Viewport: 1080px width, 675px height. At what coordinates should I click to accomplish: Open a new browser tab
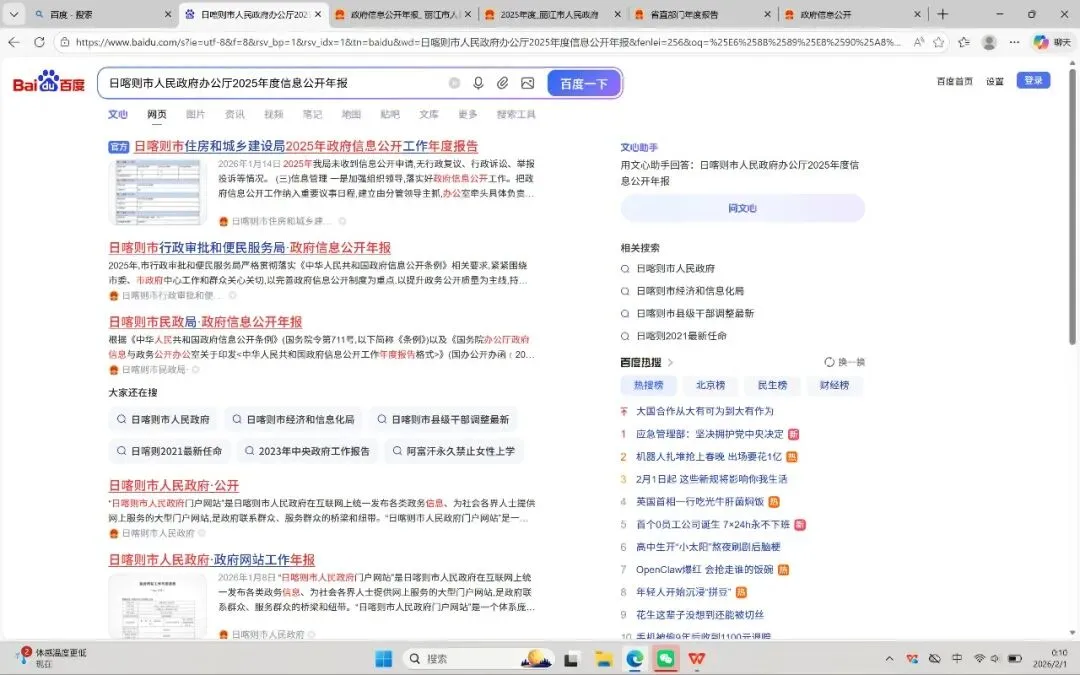(x=942, y=14)
